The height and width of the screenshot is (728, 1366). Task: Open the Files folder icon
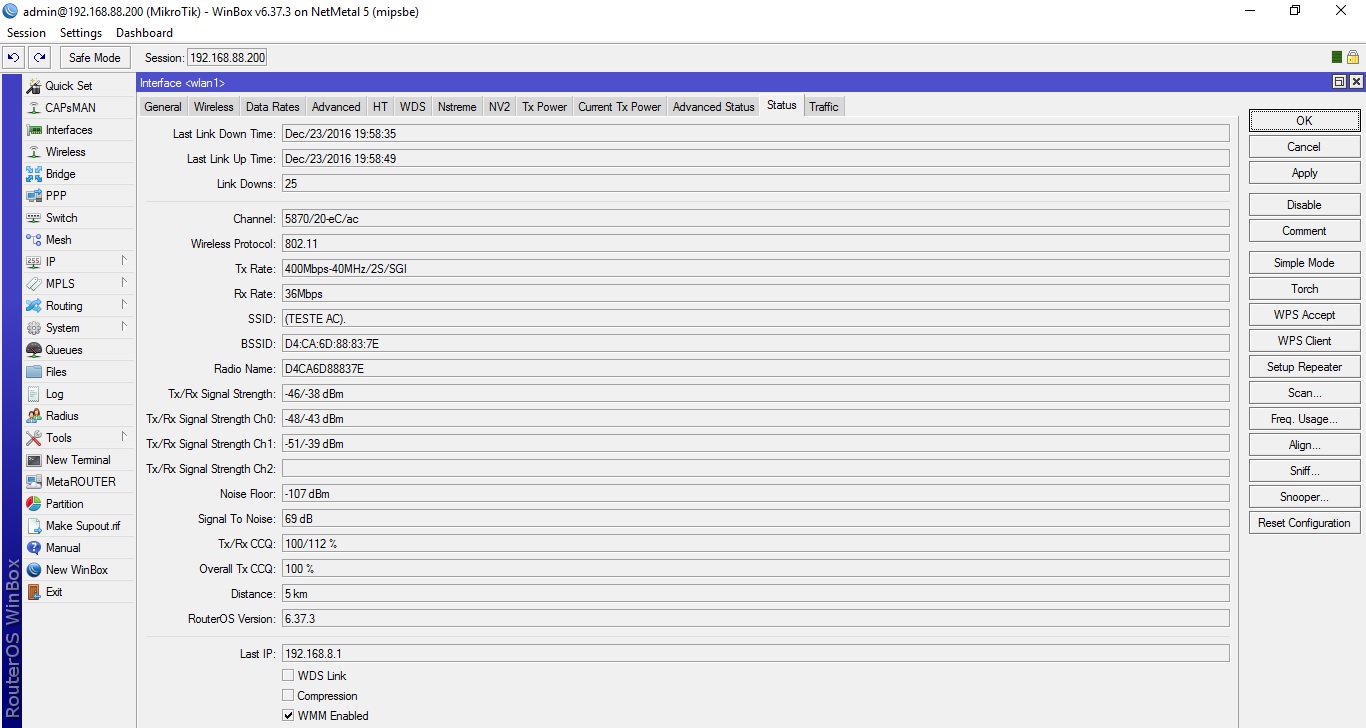click(x=34, y=372)
